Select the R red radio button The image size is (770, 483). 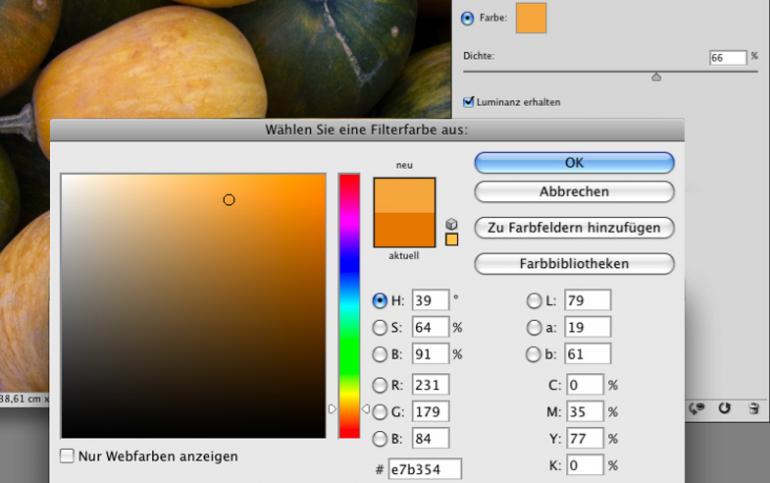click(380, 385)
